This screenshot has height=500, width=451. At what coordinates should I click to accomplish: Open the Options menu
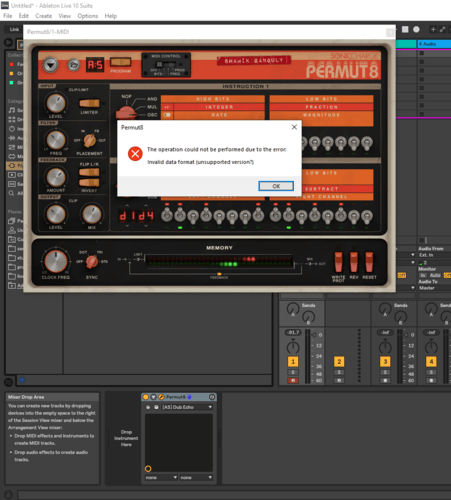88,16
